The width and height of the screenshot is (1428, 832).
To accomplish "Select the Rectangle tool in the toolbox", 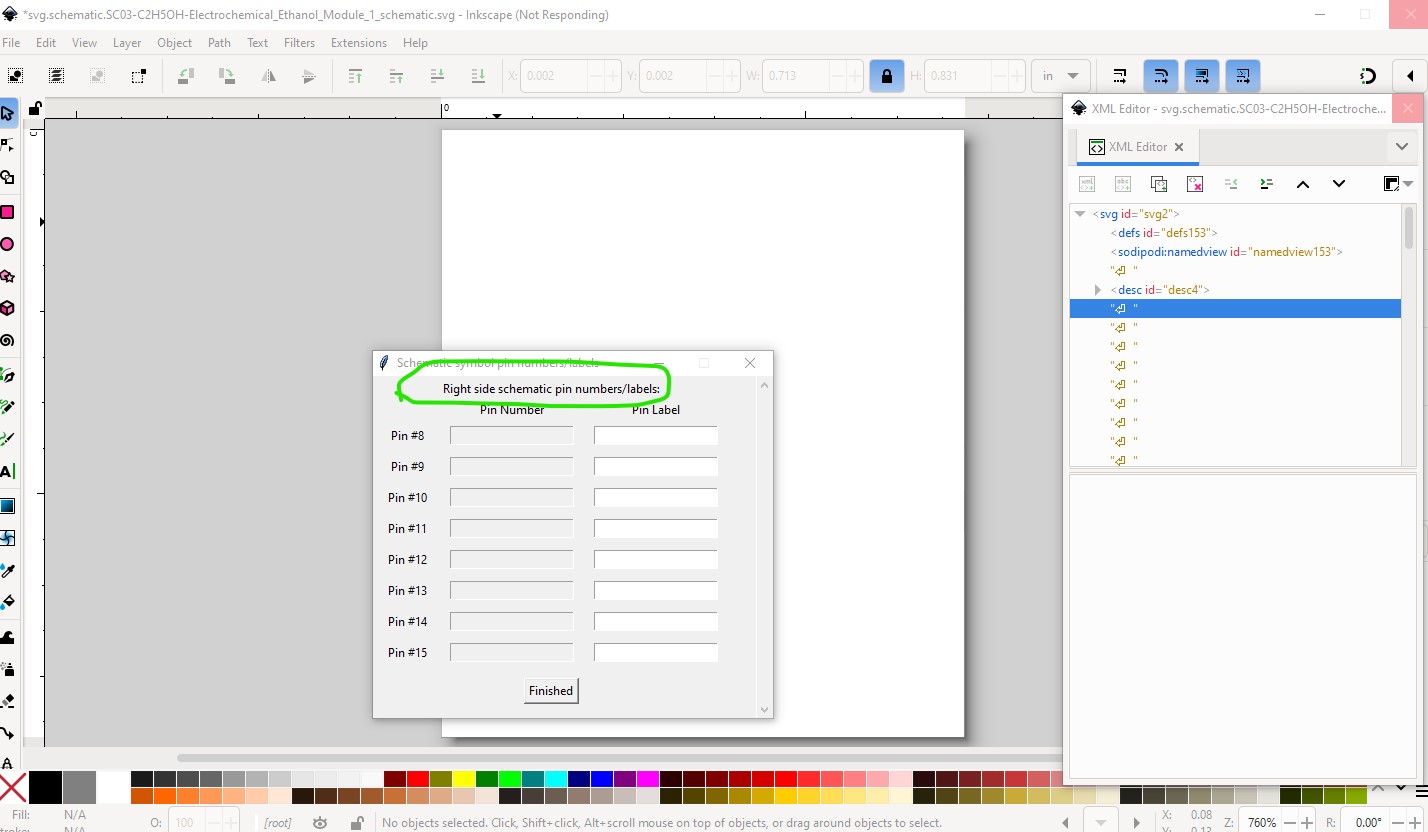I will tap(7, 212).
